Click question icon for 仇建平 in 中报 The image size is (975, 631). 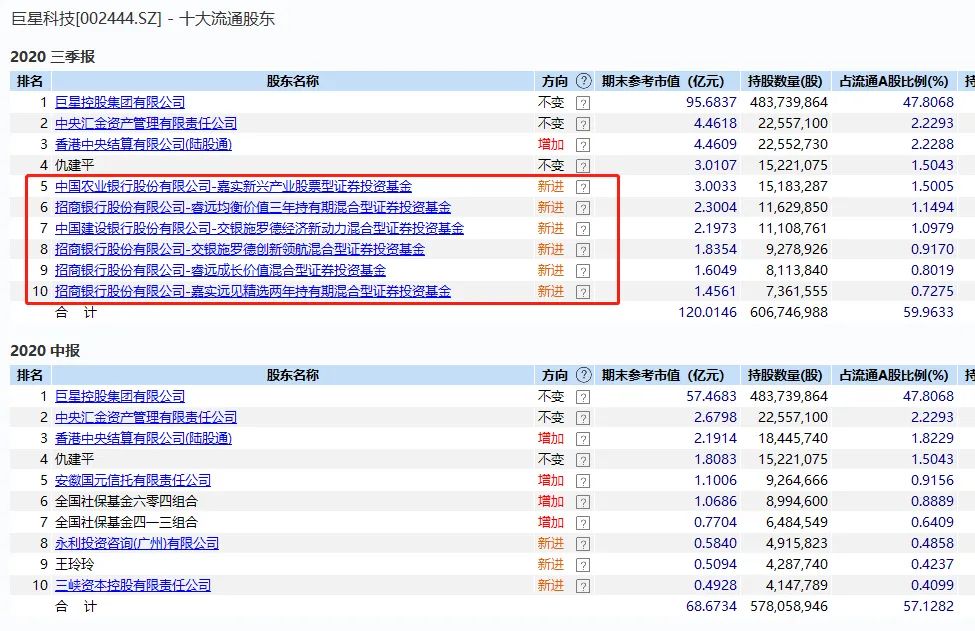tap(583, 460)
